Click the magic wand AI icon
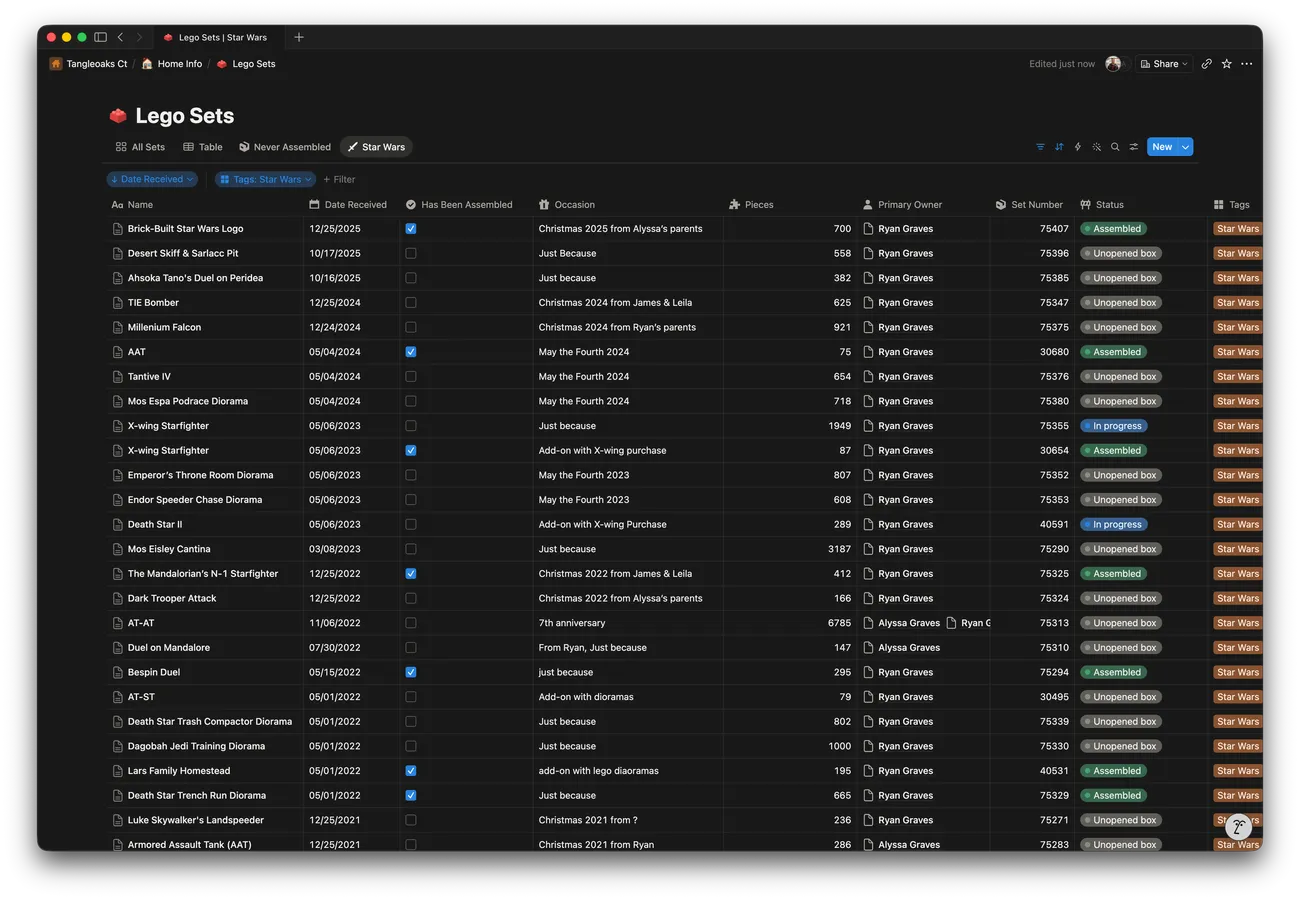Viewport: 1300px width, 900px height. [1097, 147]
